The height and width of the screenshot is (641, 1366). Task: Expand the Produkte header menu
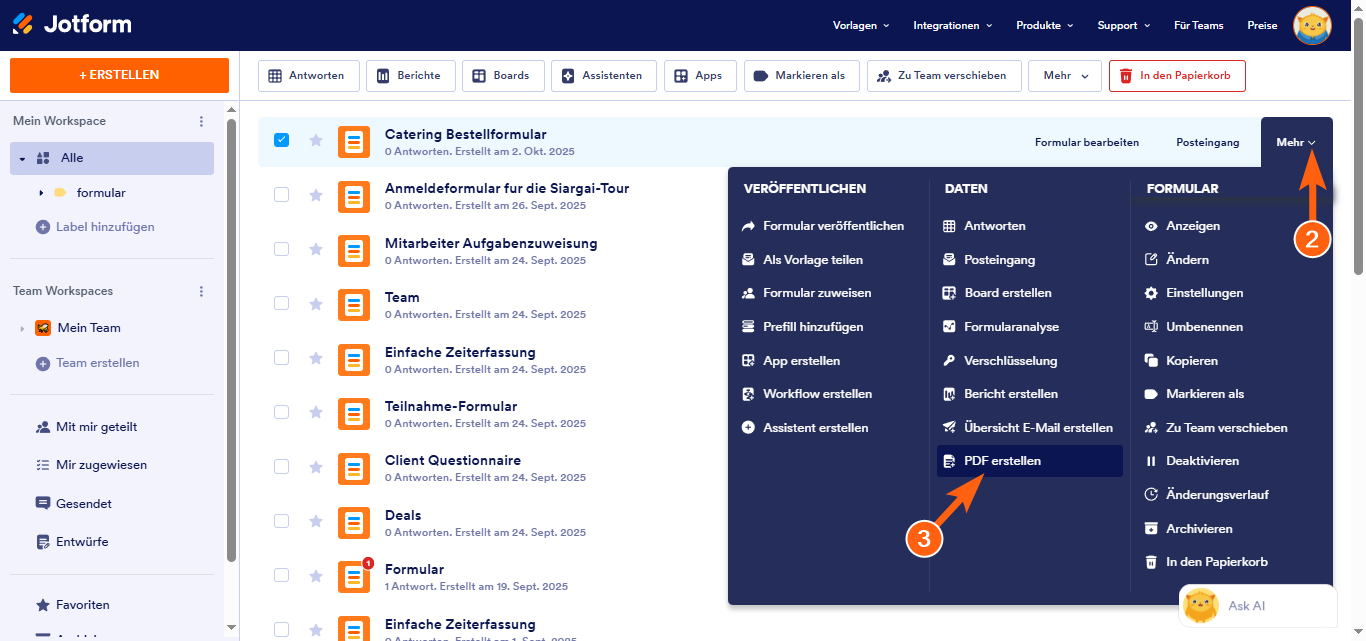click(1045, 25)
